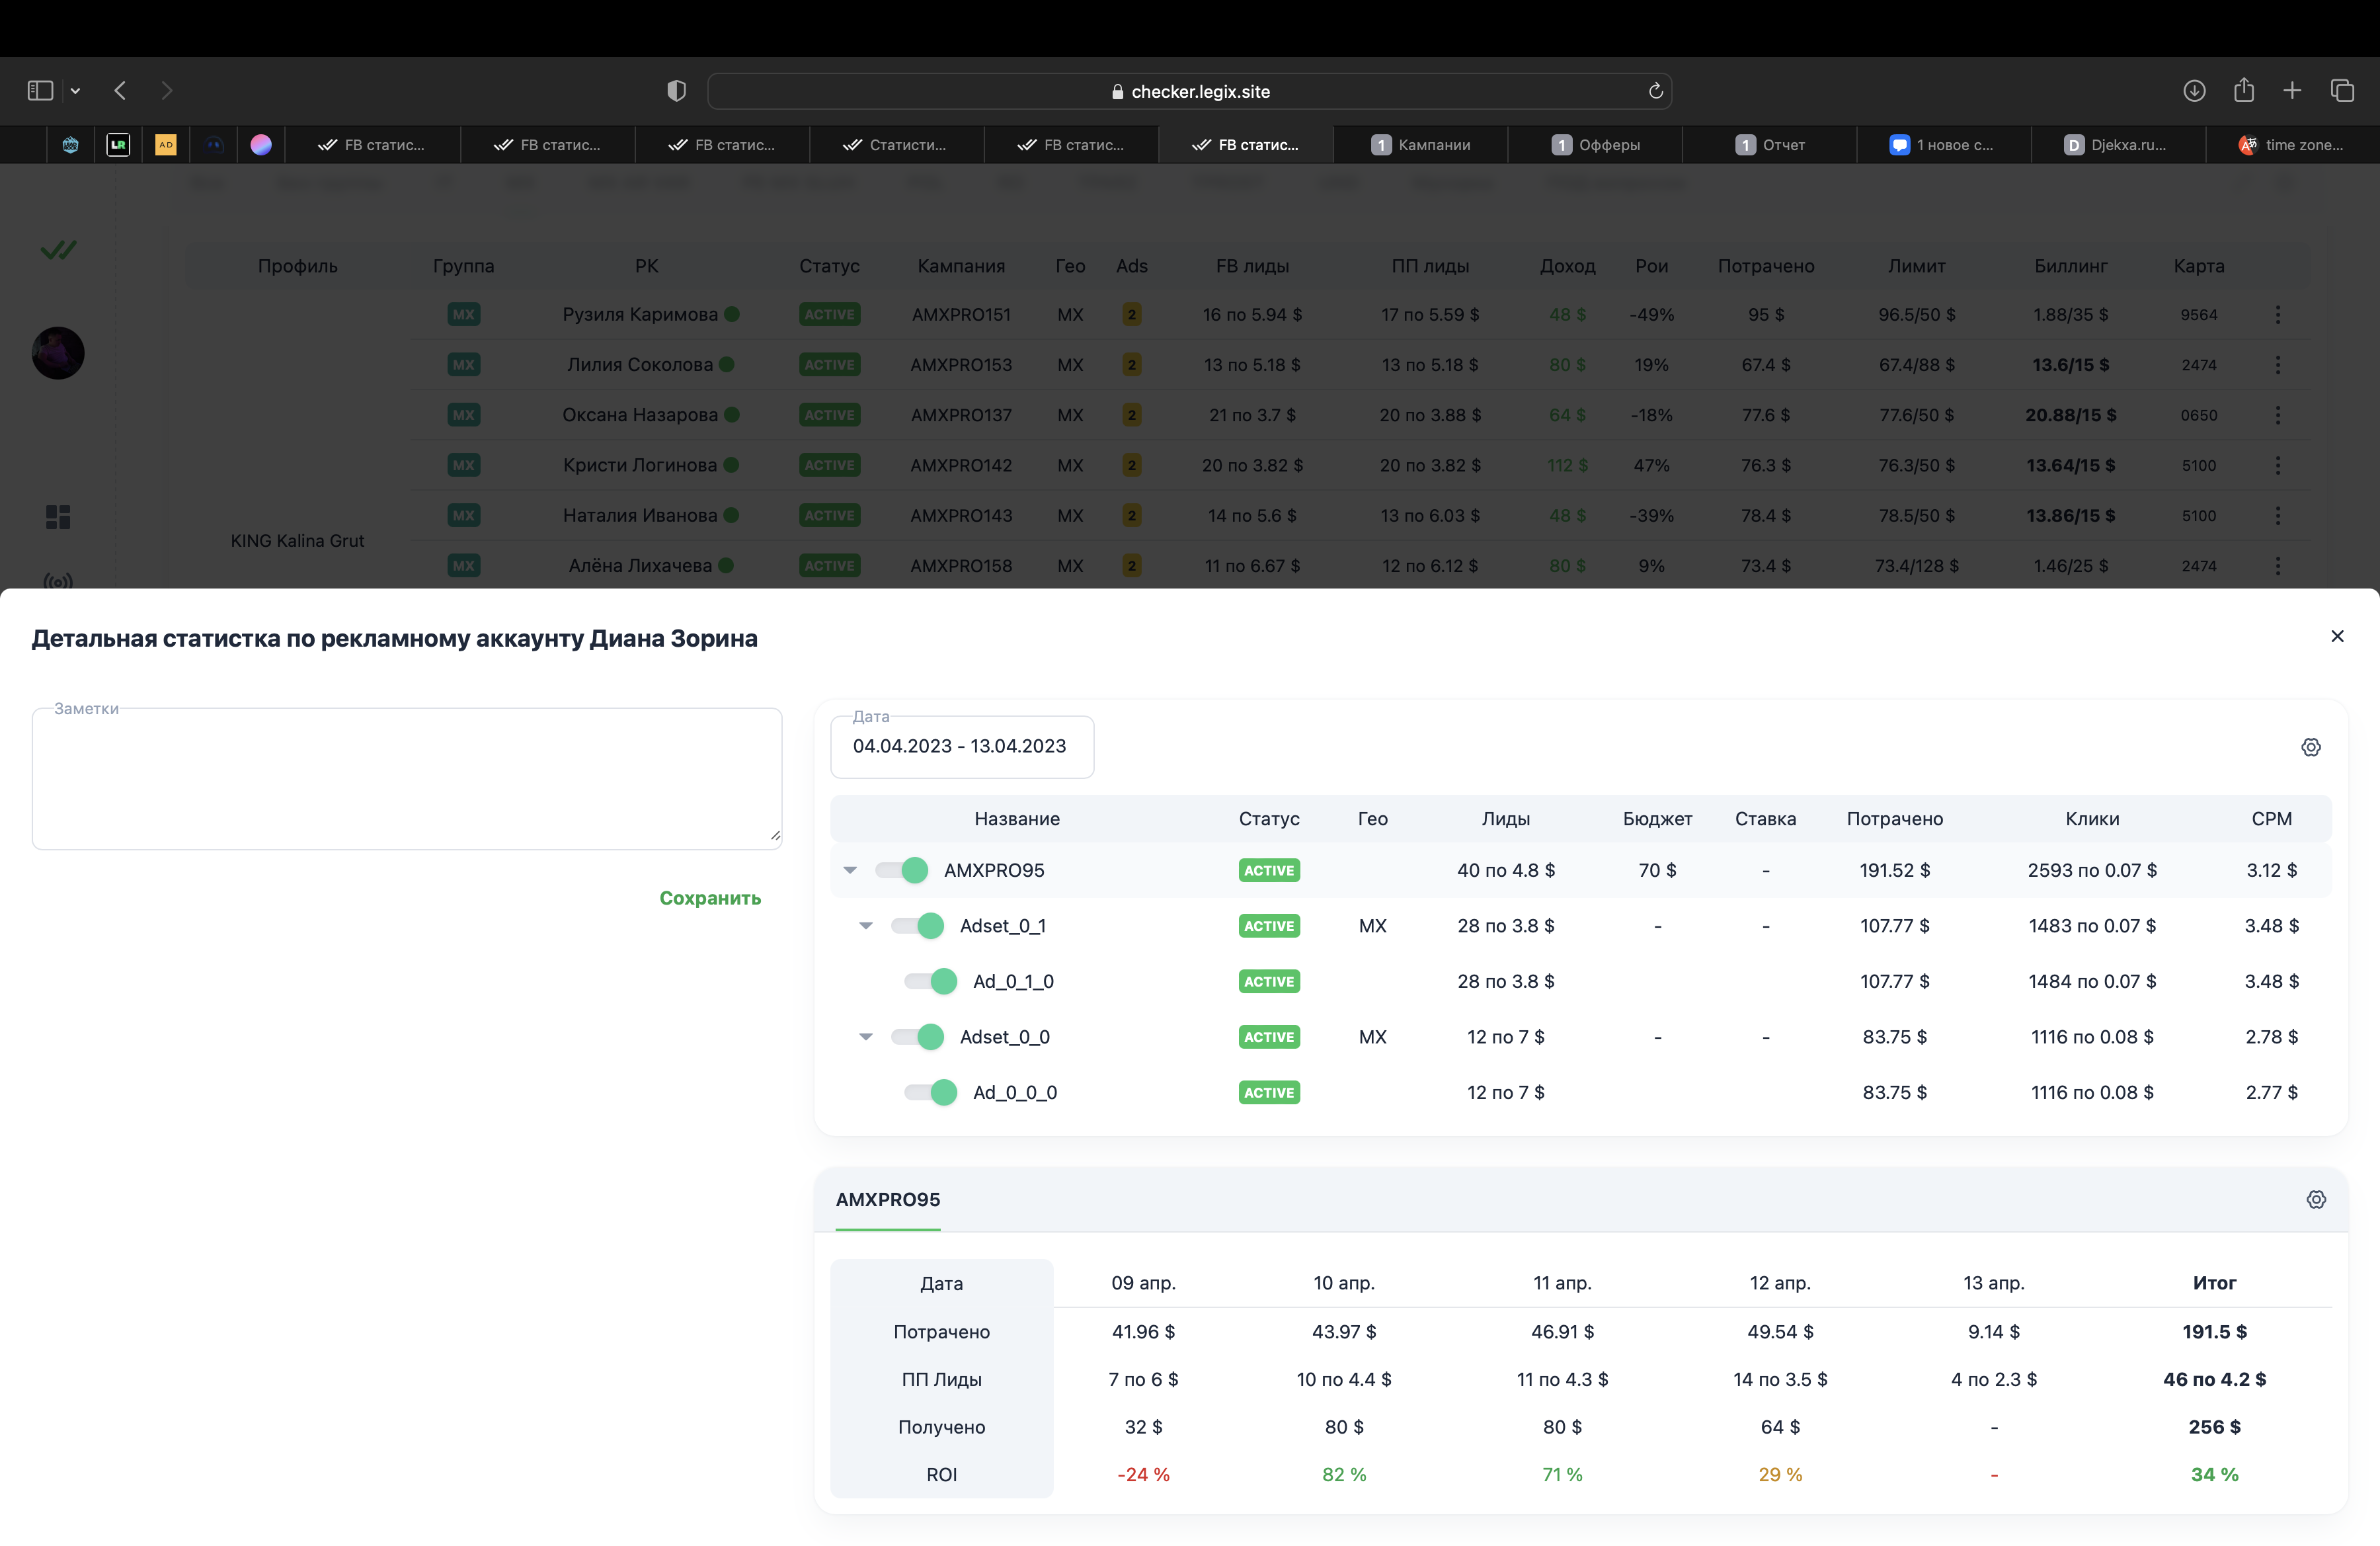Click the Share icon in Safari
The image size is (2380, 1546).
[x=2244, y=91]
